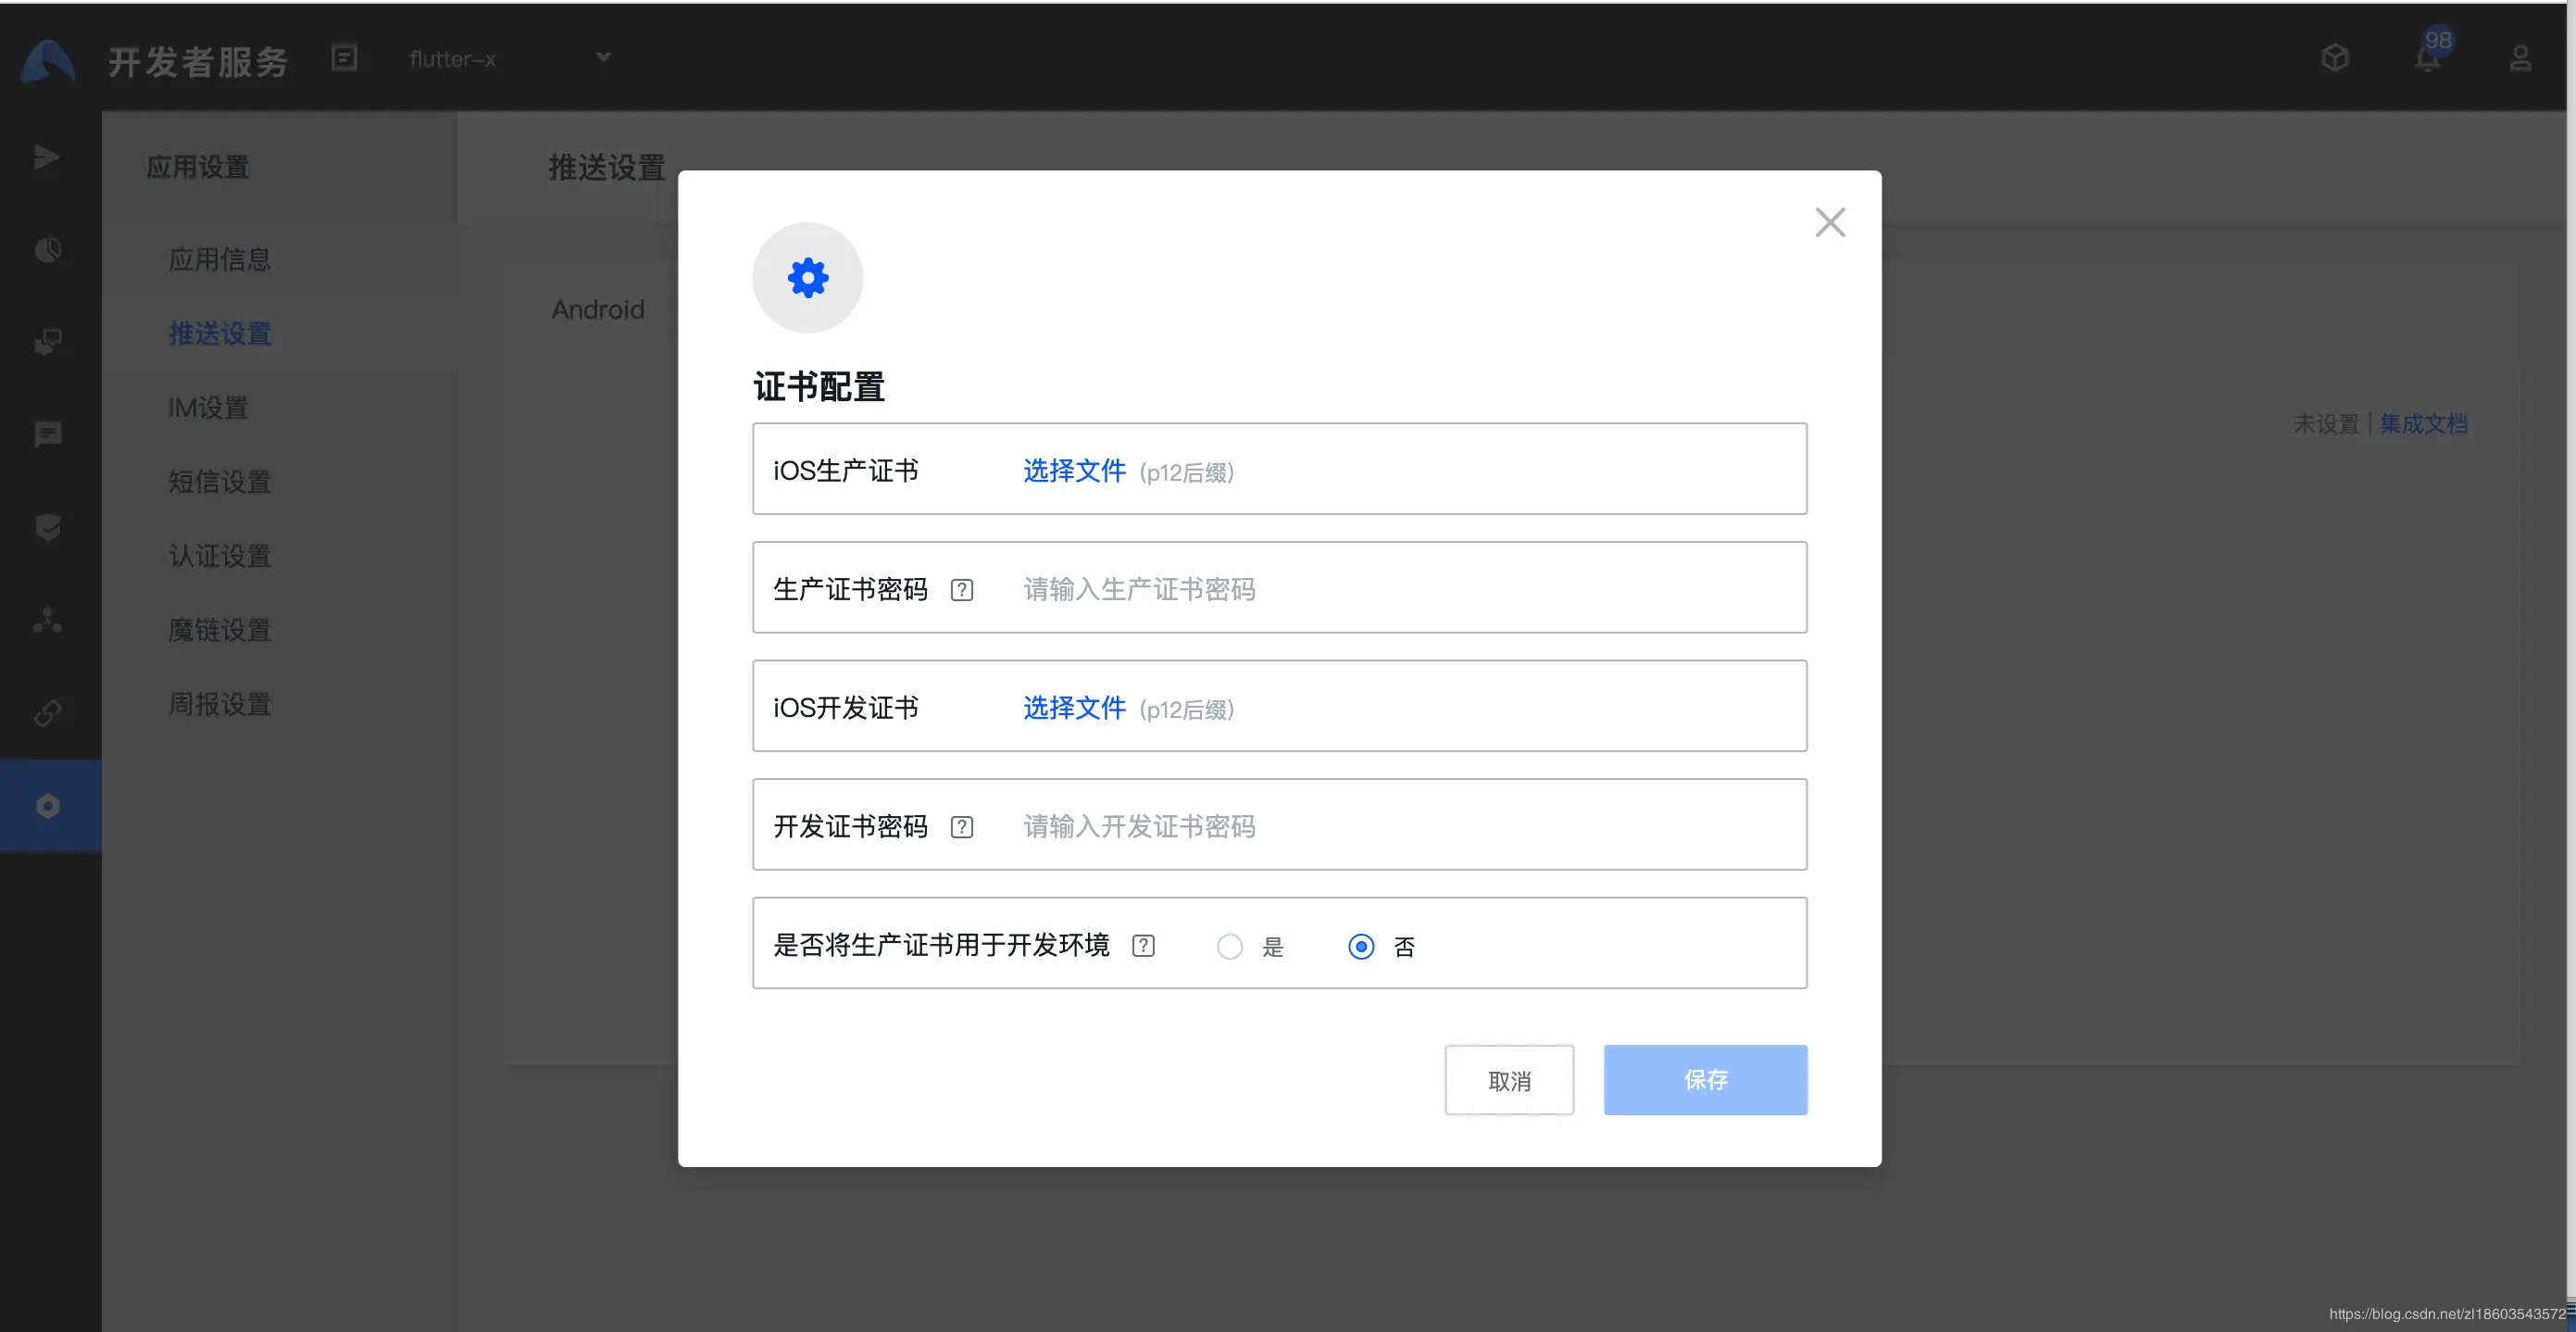The height and width of the screenshot is (1332, 2576).
Task: Click the 开发者服务 title text
Action: [198, 61]
